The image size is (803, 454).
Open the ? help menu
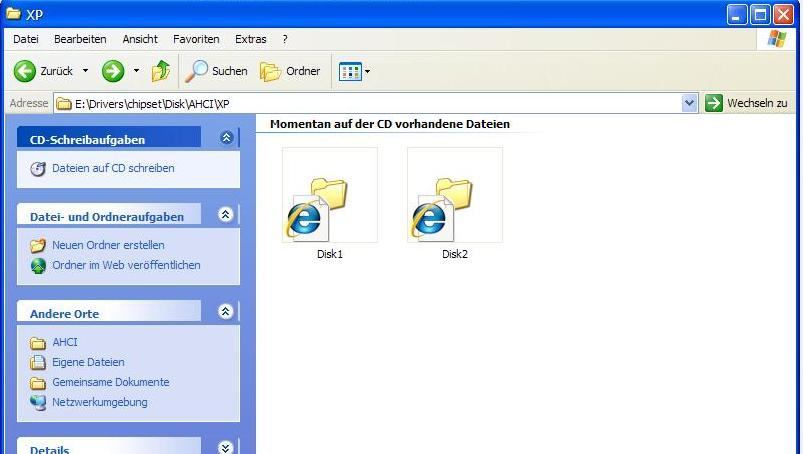pos(285,39)
